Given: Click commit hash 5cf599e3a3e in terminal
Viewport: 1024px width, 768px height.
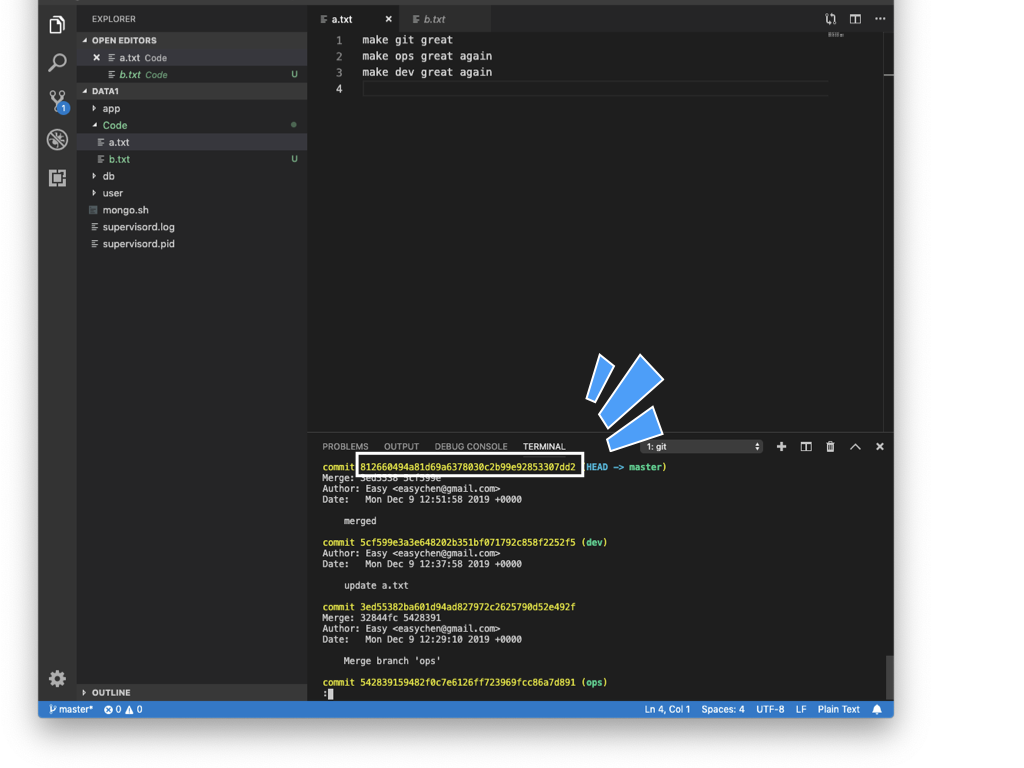Looking at the screenshot, I should click(x=468, y=543).
